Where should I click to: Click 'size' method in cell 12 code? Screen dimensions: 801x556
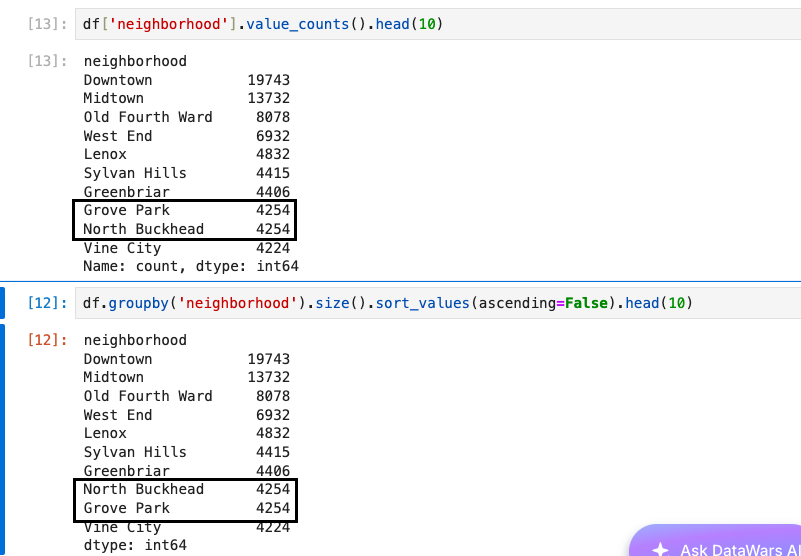[332, 303]
